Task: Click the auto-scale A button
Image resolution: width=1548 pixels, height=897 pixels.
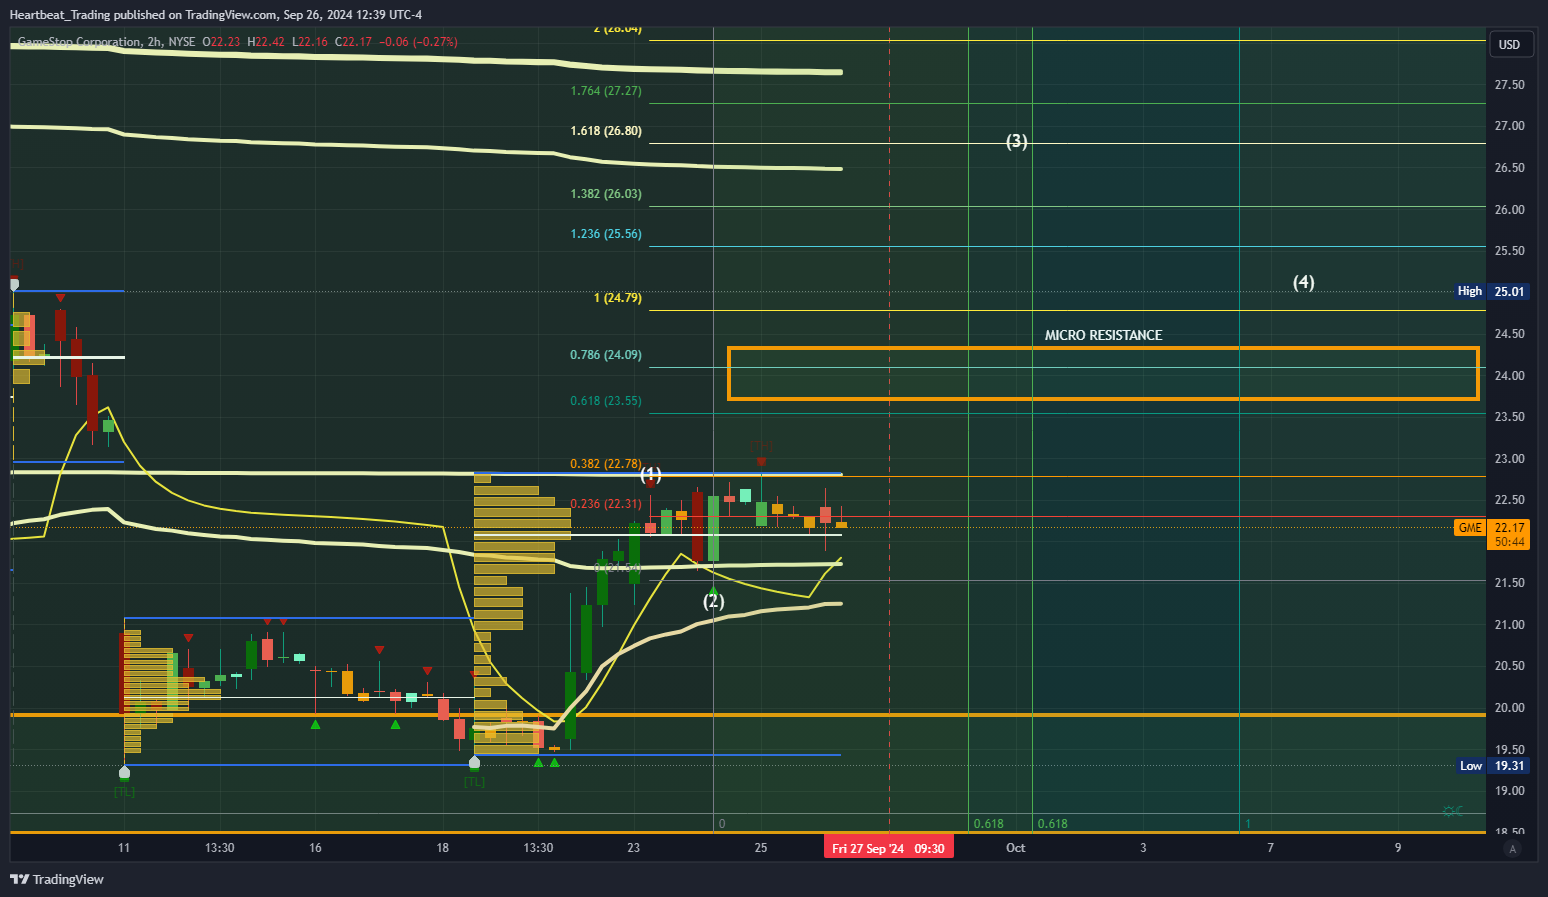Action: click(x=1512, y=849)
